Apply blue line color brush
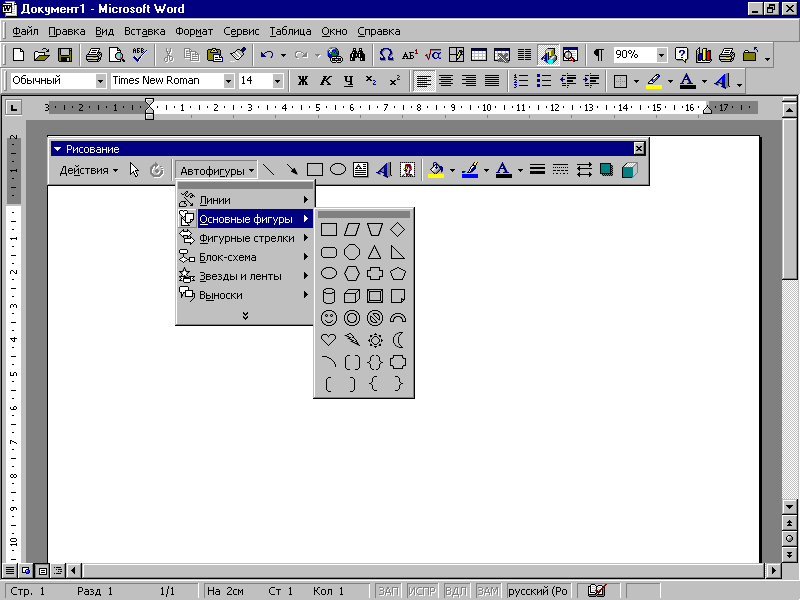Screen dimensions: 800x600 click(x=470, y=170)
